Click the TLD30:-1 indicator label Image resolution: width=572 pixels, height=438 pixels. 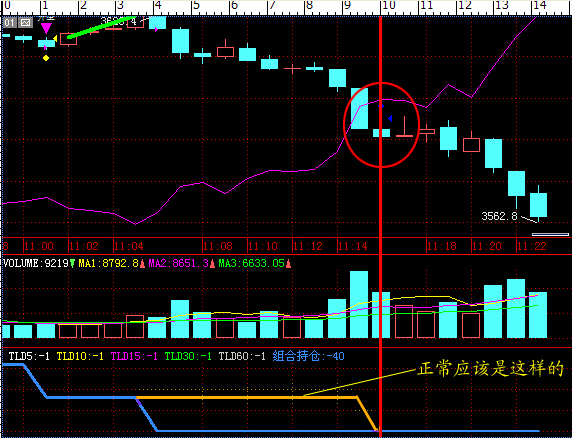188,356
